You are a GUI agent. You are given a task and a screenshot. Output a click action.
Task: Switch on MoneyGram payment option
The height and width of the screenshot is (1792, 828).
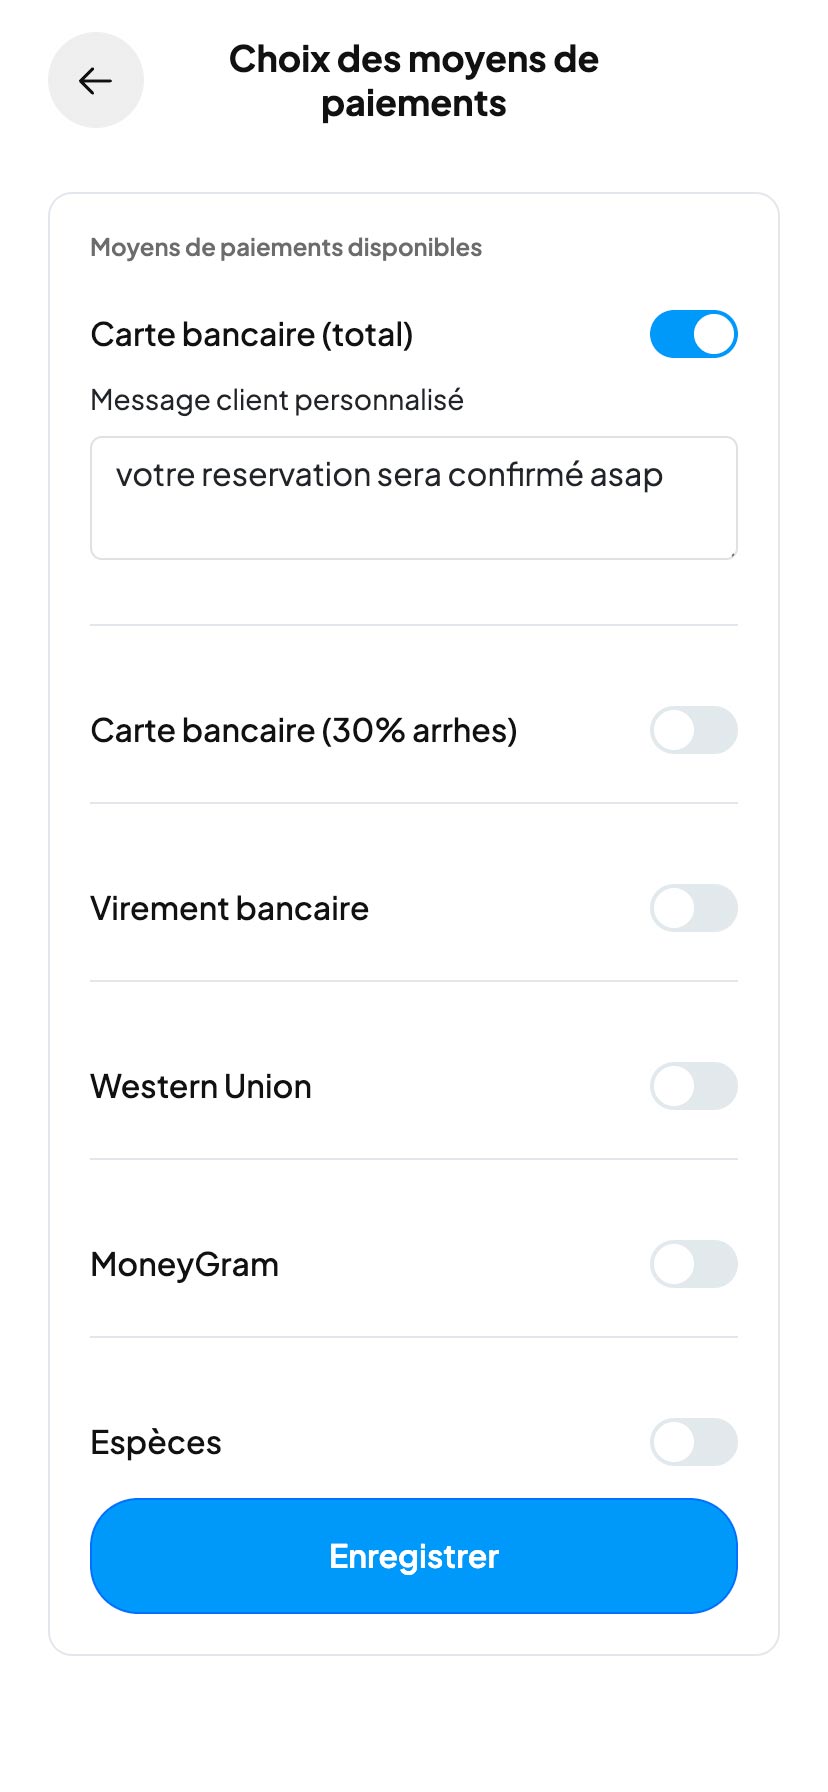693,1264
